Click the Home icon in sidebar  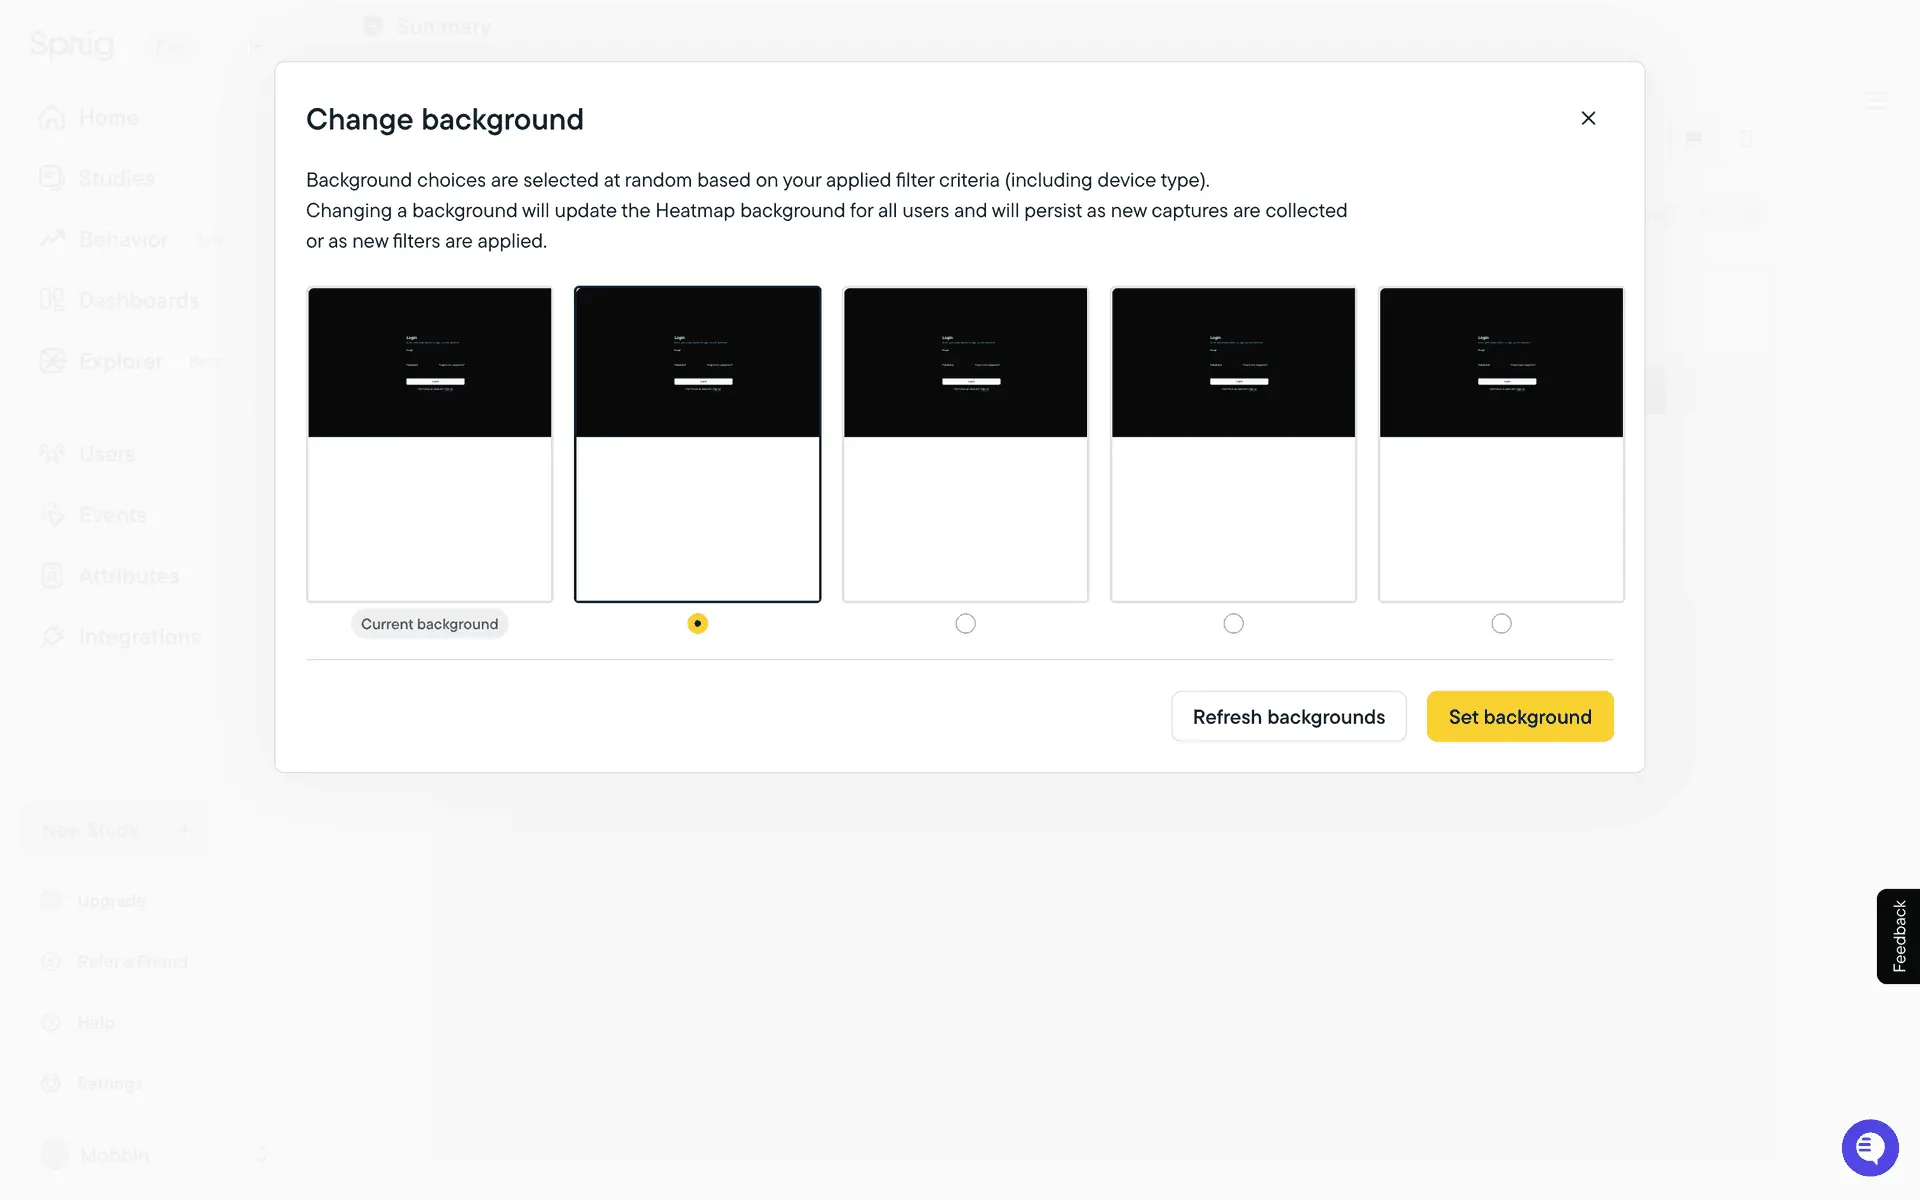52,118
